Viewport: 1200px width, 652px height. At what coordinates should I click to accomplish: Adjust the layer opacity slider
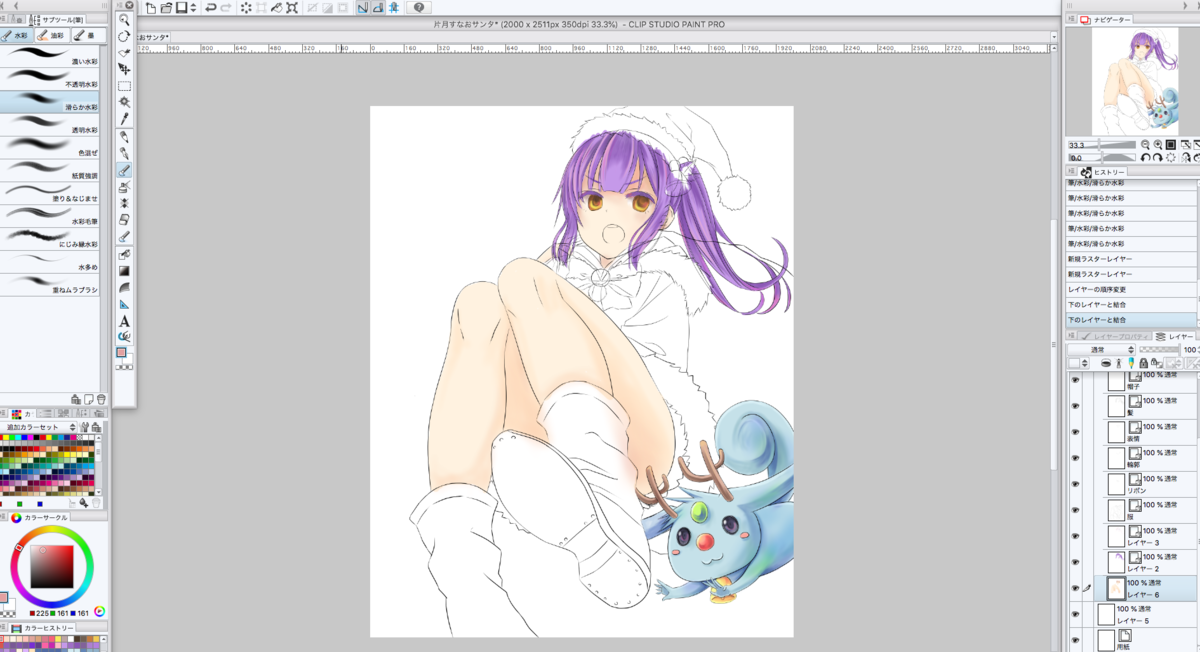pyautogui.click(x=1161, y=350)
